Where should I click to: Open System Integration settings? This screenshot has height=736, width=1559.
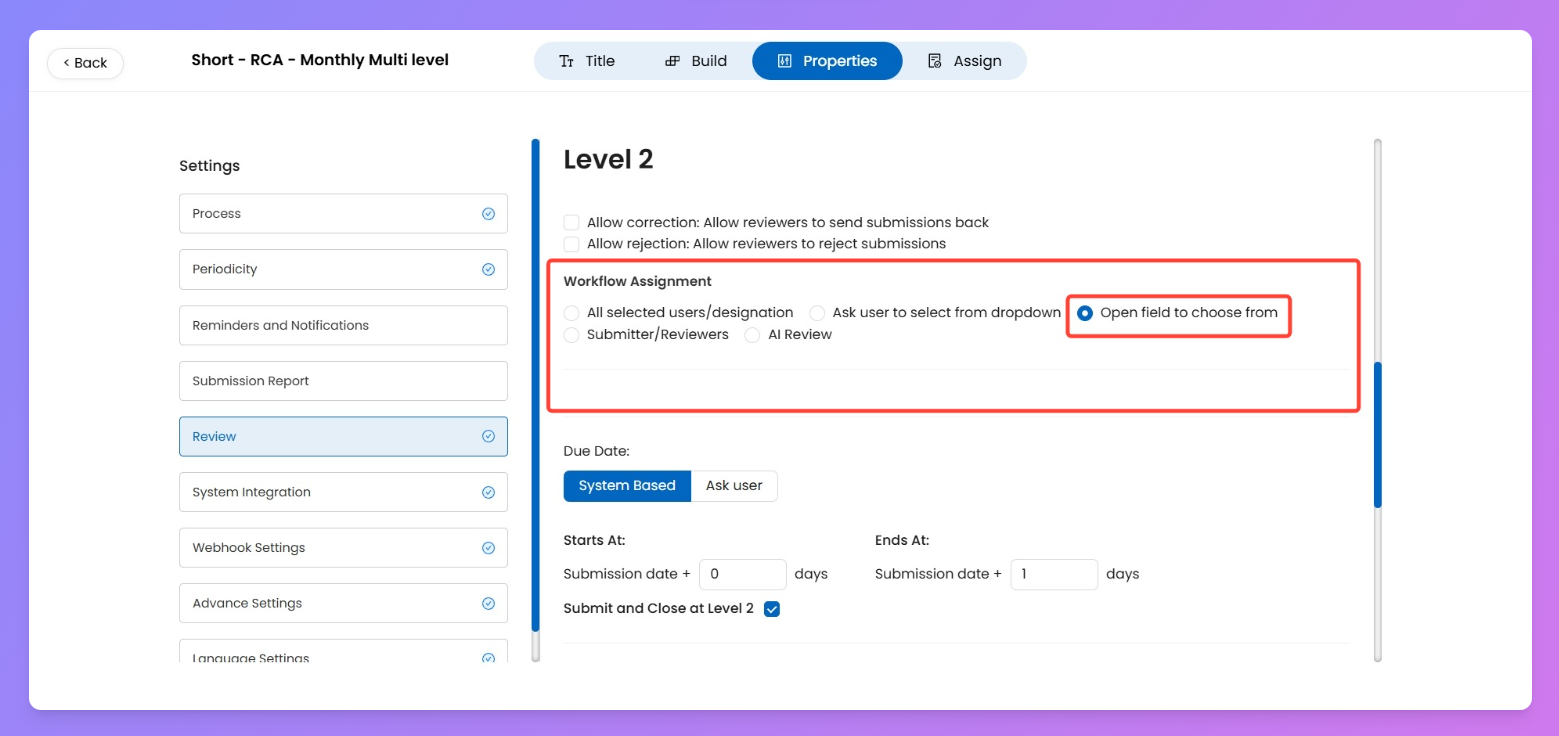(x=343, y=493)
